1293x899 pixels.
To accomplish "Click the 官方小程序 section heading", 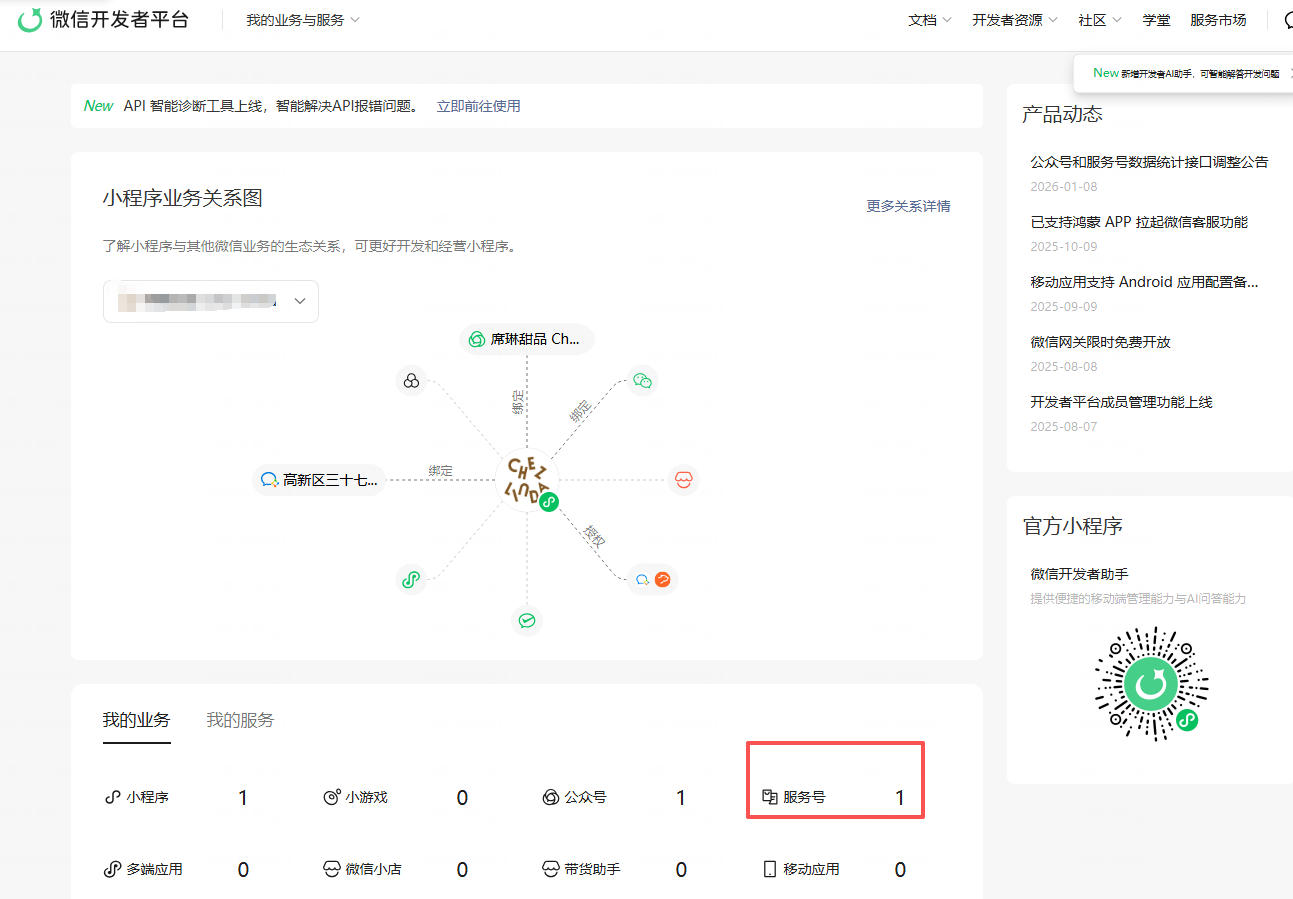I will tap(1072, 526).
